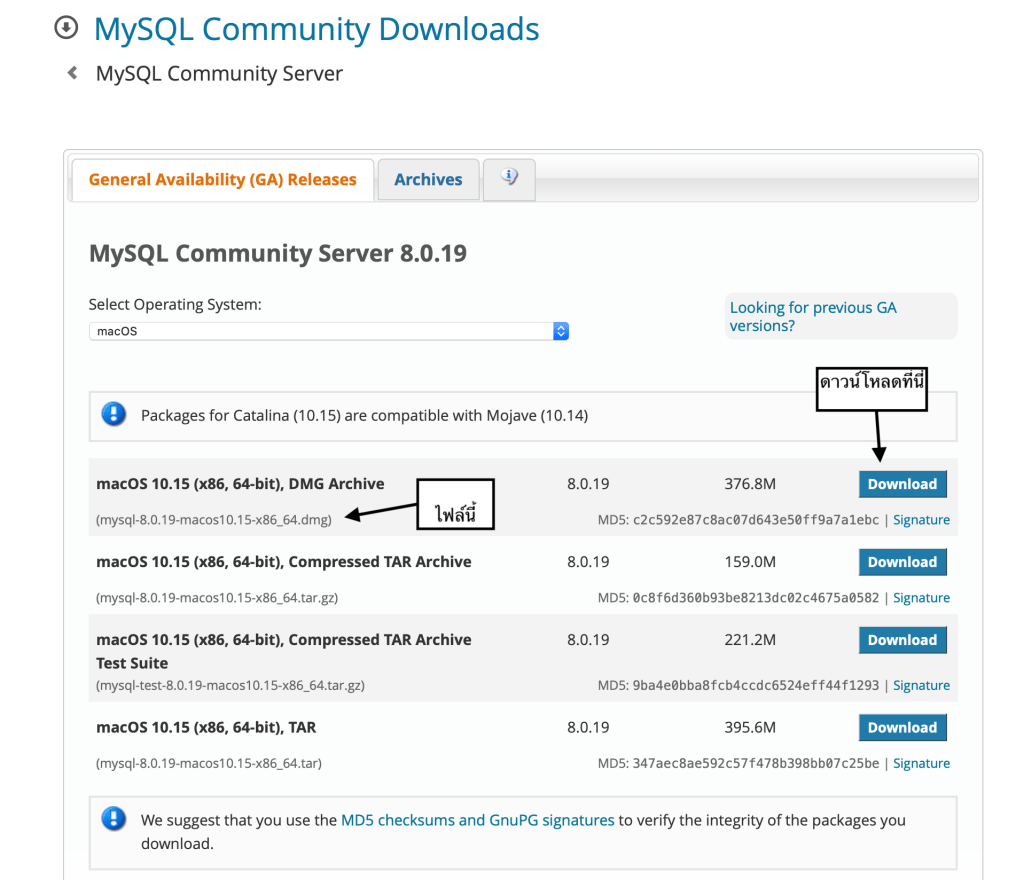The width and height of the screenshot is (1024, 880).
Task: Switch to General Availability (GA) Releases tab
Action: [222, 180]
